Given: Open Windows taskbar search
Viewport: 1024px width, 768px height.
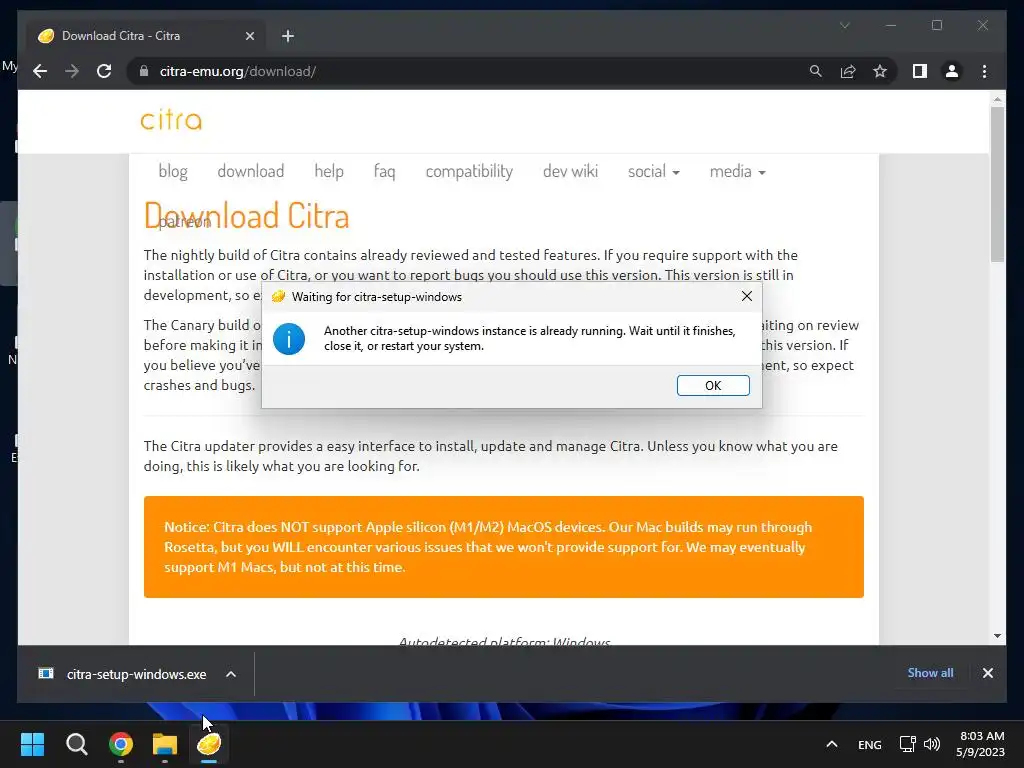Looking at the screenshot, I should (x=76, y=744).
